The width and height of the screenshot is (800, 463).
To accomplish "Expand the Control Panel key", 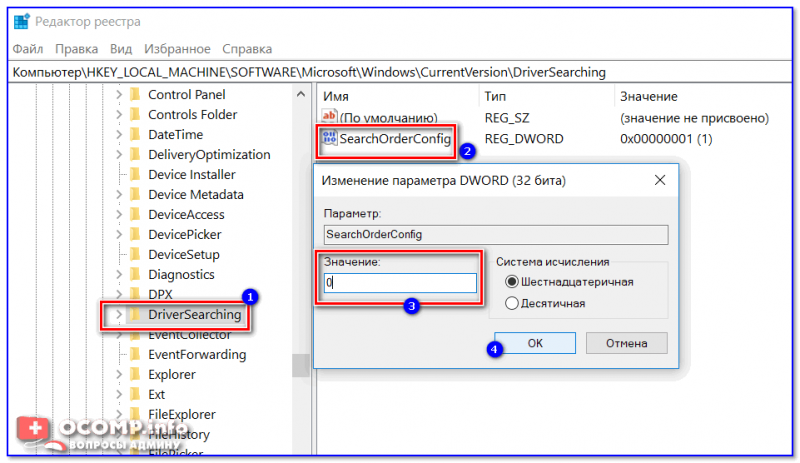I will (119, 94).
